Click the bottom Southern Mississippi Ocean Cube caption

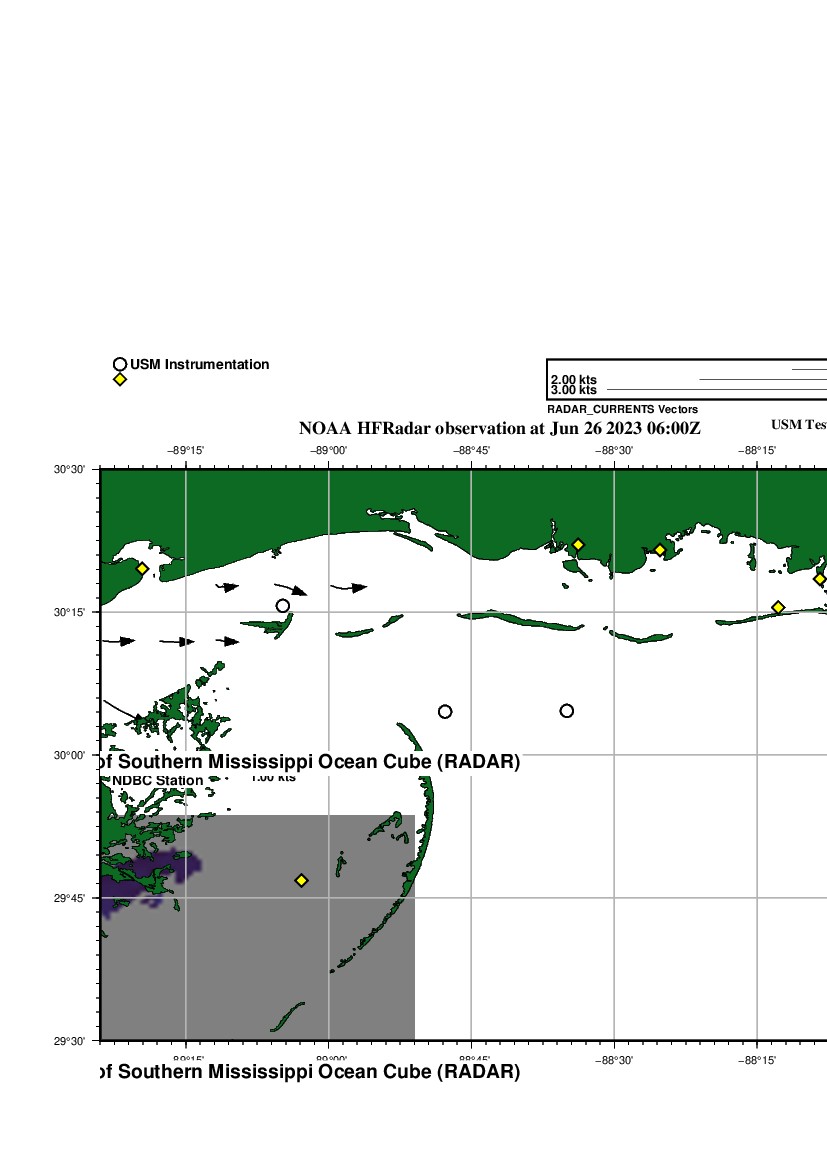[x=310, y=1072]
